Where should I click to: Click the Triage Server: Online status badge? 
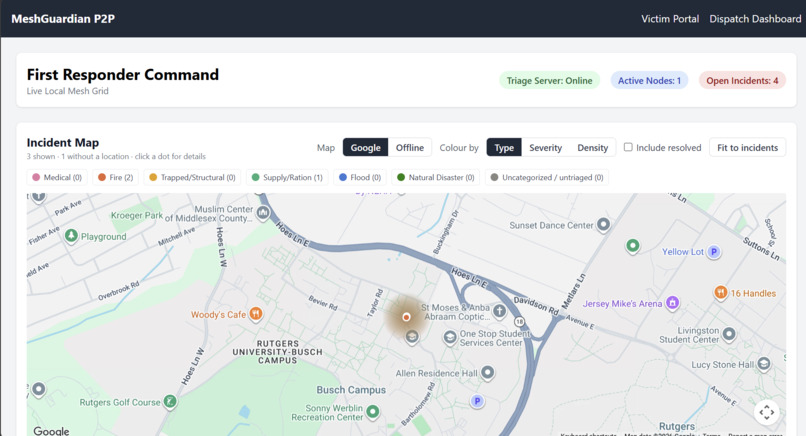point(549,80)
